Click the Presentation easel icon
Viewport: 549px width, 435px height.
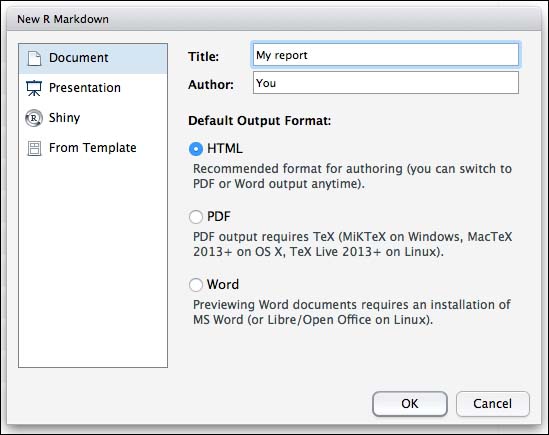[x=34, y=88]
